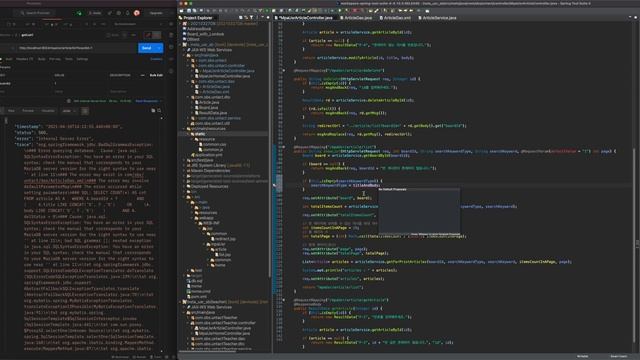Expand the Maven Dependencies node
Image resolution: width=640 pixels, height=360 pixels.
[184, 171]
